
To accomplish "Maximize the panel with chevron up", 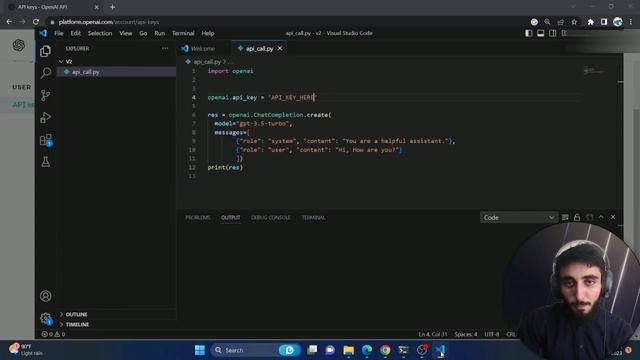I will click(601, 218).
